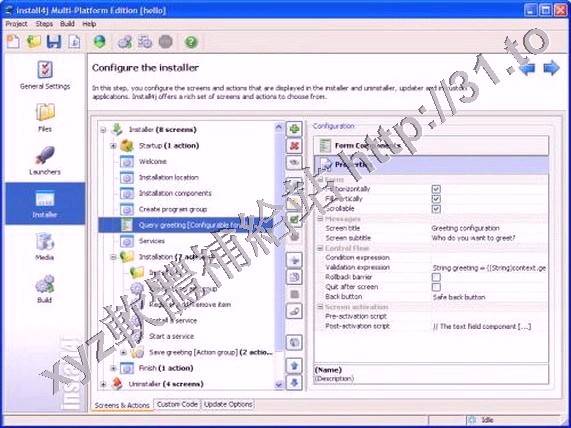Image resolution: width=571 pixels, height=428 pixels.
Task: Edit the Validation expression value
Action: point(489,268)
